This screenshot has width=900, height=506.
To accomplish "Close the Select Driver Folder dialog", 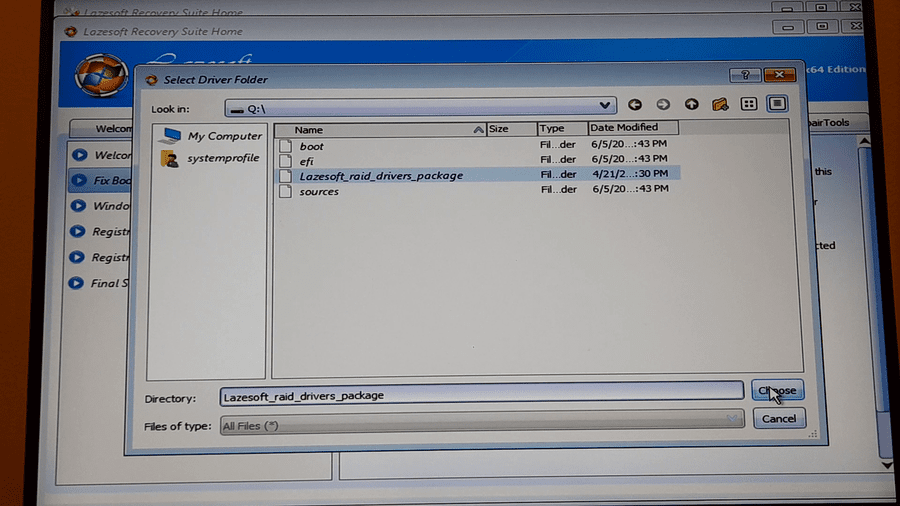I will pyautogui.click(x=779, y=75).
